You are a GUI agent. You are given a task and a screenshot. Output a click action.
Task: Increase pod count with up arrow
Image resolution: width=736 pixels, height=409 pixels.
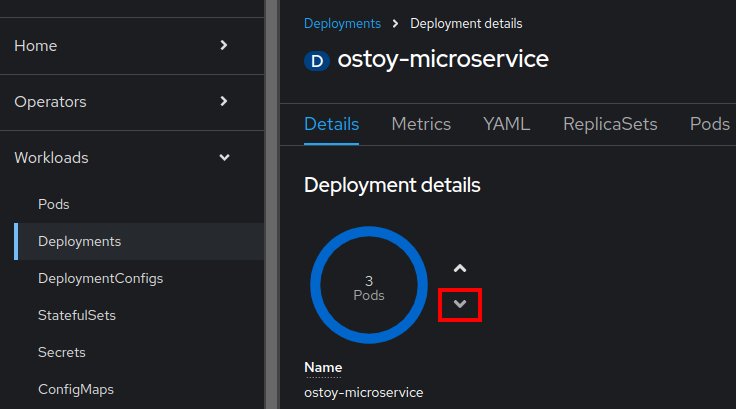tap(460, 269)
